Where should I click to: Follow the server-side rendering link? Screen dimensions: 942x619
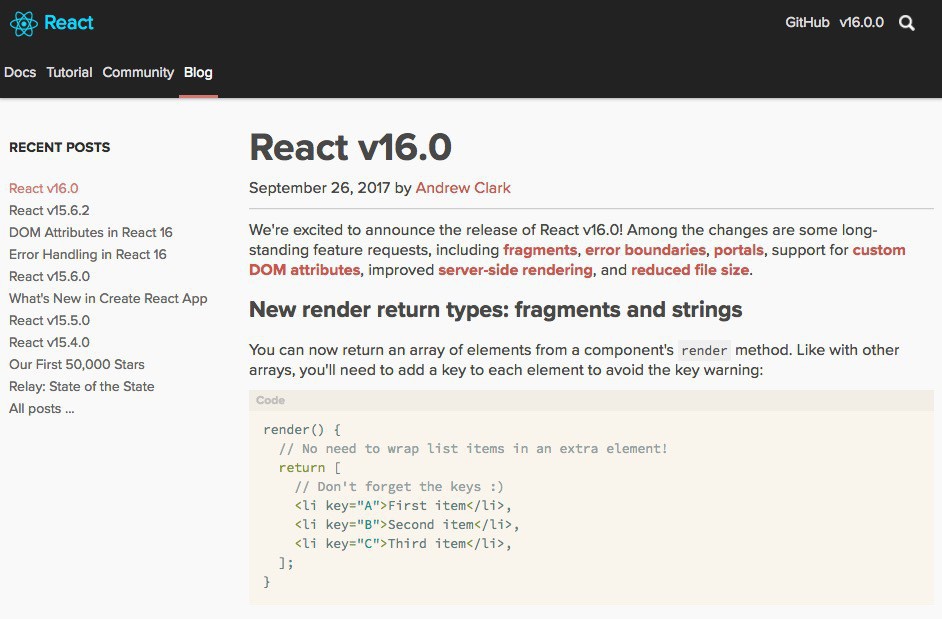[515, 270]
